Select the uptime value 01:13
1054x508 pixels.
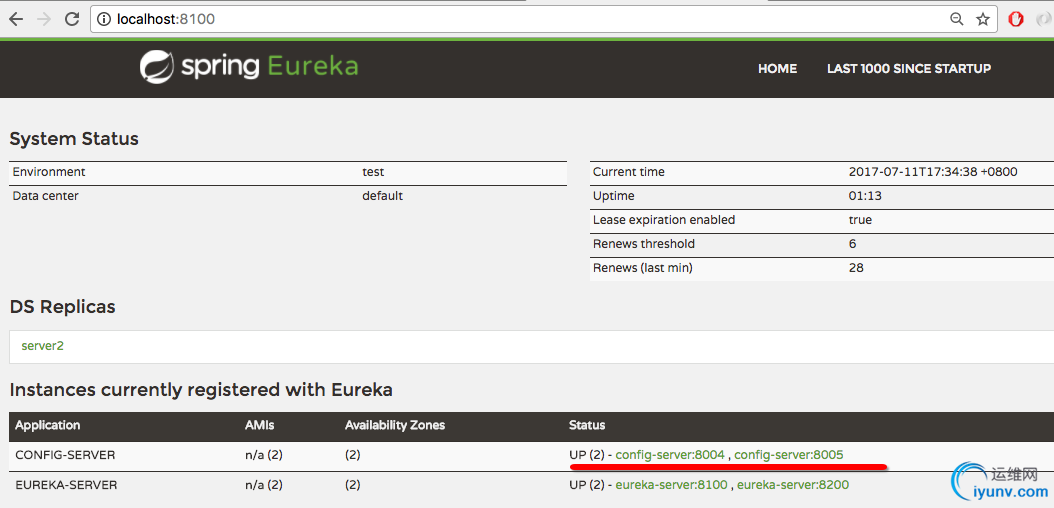(865, 196)
